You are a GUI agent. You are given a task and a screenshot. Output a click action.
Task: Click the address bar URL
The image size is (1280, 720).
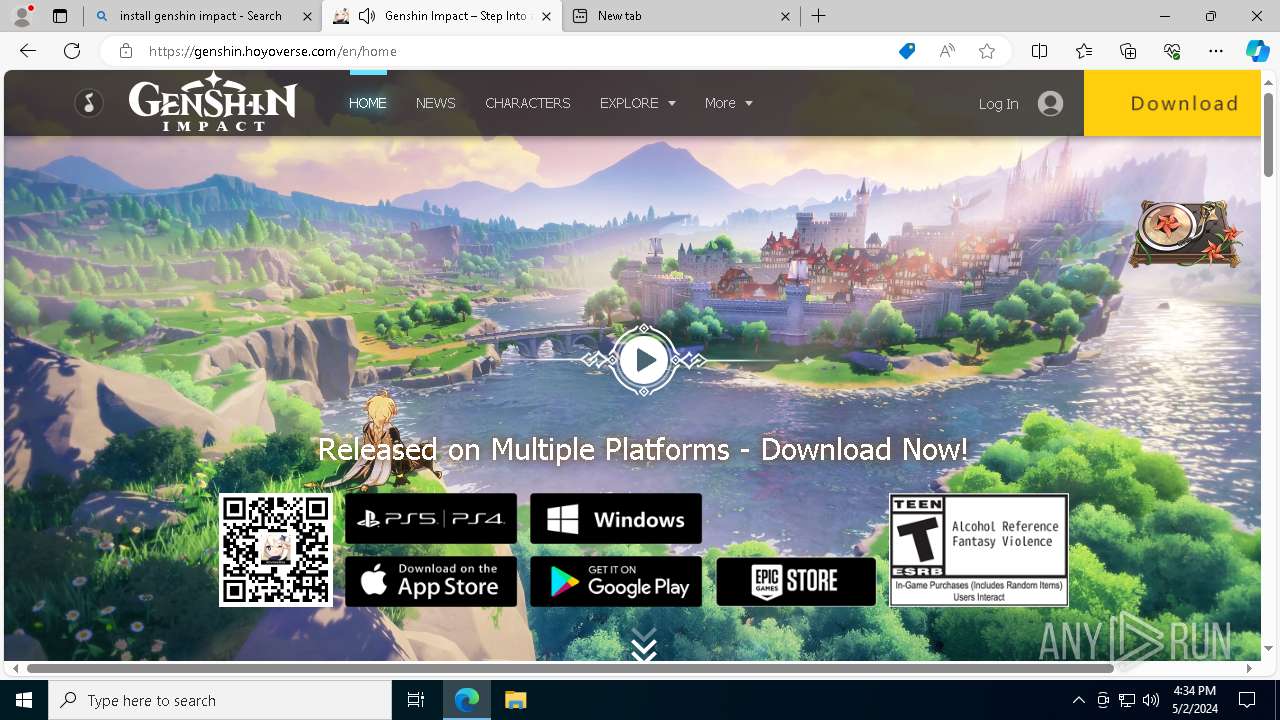click(x=273, y=51)
